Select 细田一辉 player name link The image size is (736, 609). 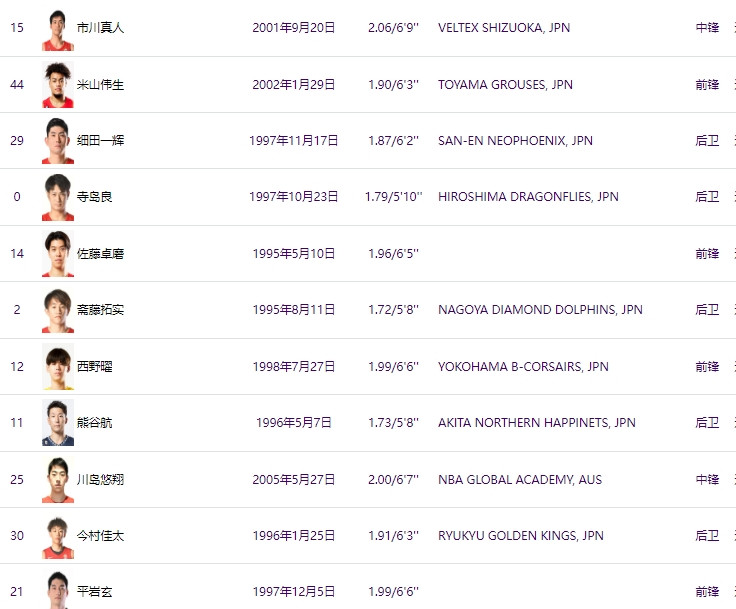click(x=100, y=140)
